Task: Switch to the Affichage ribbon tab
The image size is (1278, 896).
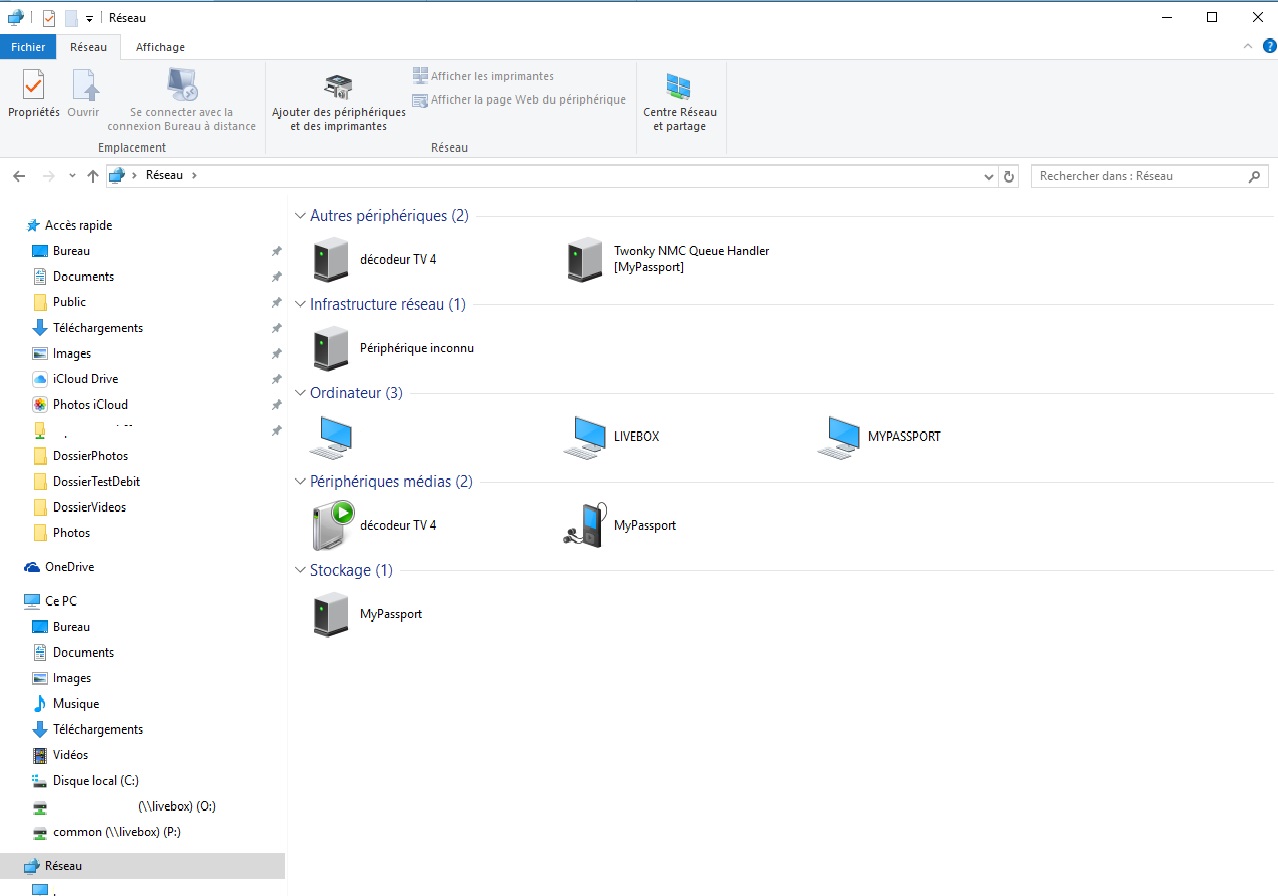Action: (160, 47)
